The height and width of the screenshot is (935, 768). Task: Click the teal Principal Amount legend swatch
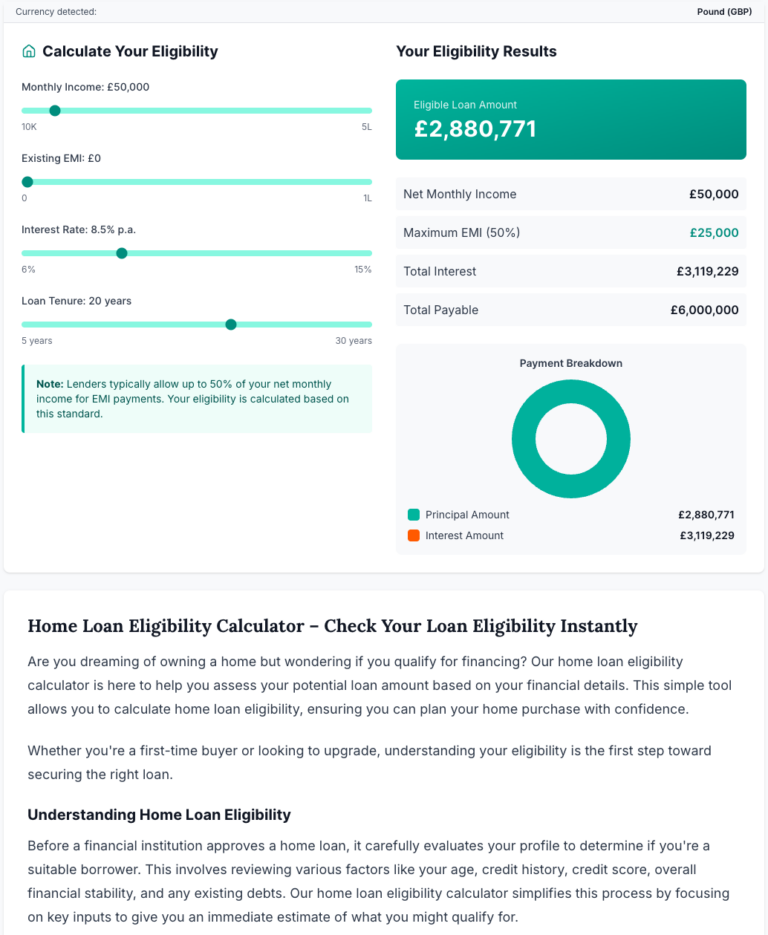[x=413, y=515]
